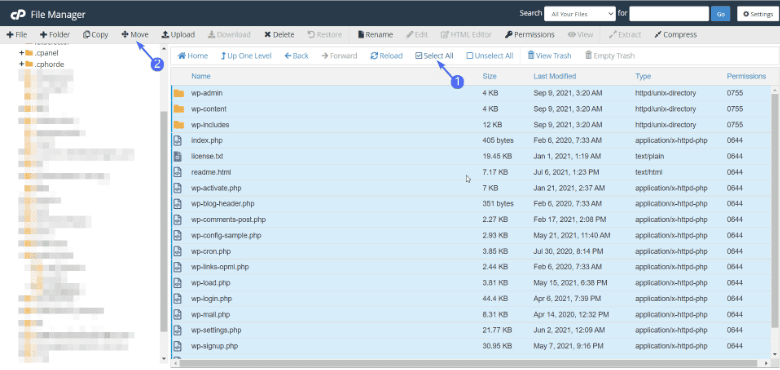Click the wp-activate.php file icon
Viewport: 780px width, 370px height.
click(x=178, y=188)
